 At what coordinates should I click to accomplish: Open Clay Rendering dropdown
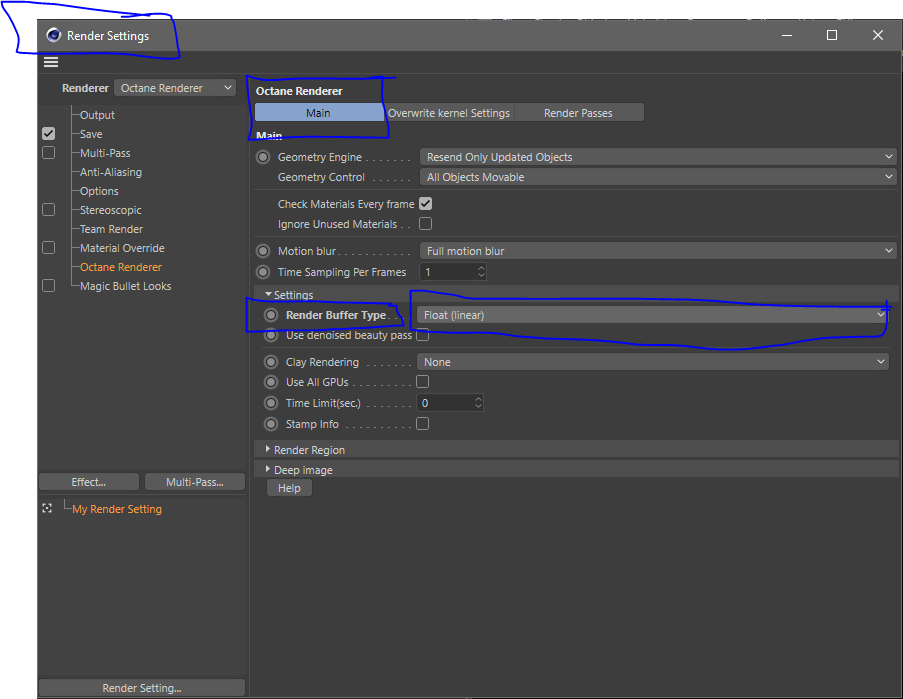coord(652,362)
